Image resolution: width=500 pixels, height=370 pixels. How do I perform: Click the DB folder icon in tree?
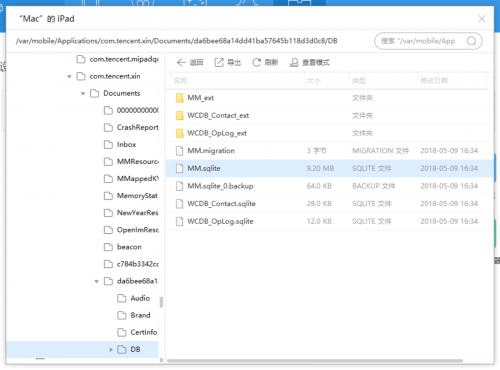(122, 349)
